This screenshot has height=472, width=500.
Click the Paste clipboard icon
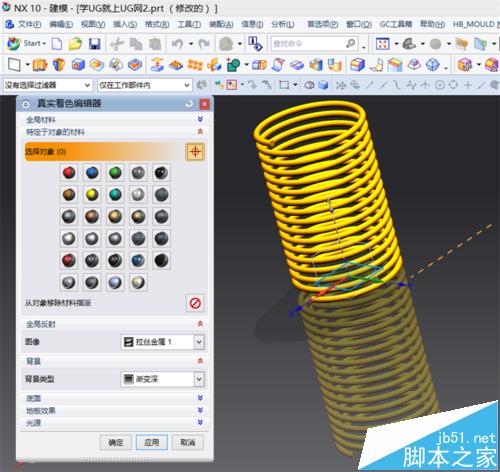point(155,44)
